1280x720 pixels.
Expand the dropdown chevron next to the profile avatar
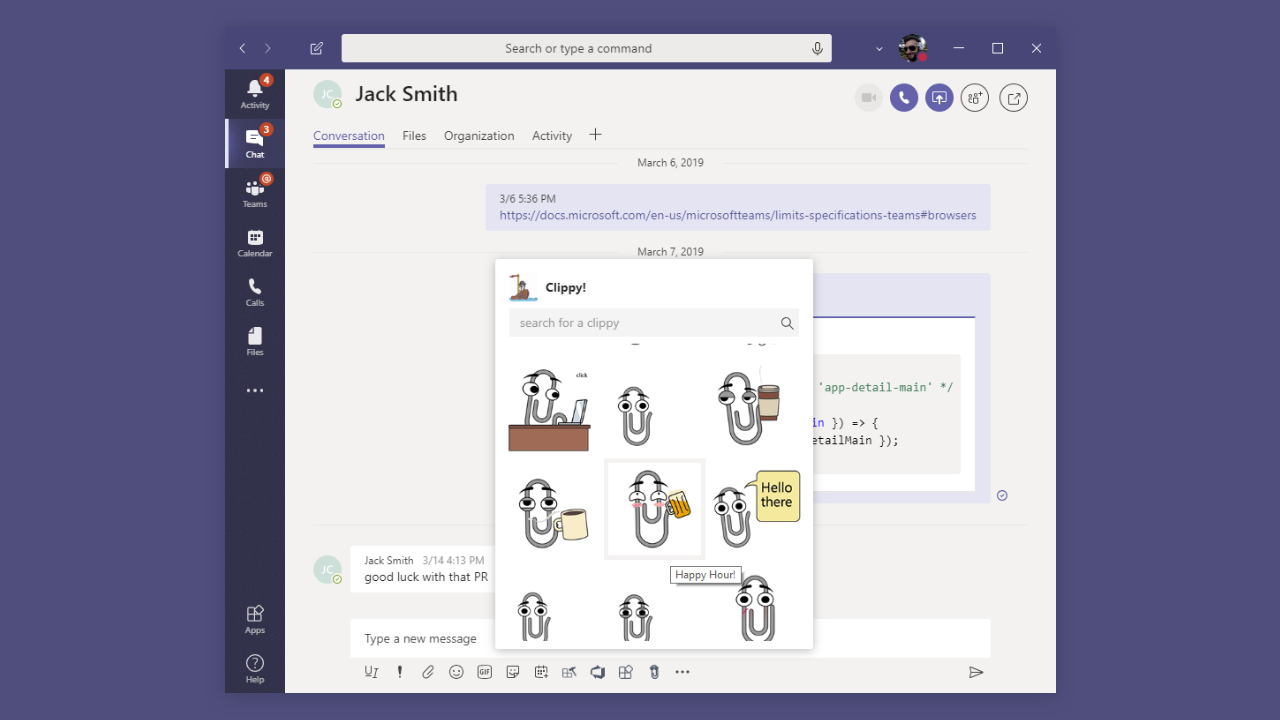click(879, 48)
